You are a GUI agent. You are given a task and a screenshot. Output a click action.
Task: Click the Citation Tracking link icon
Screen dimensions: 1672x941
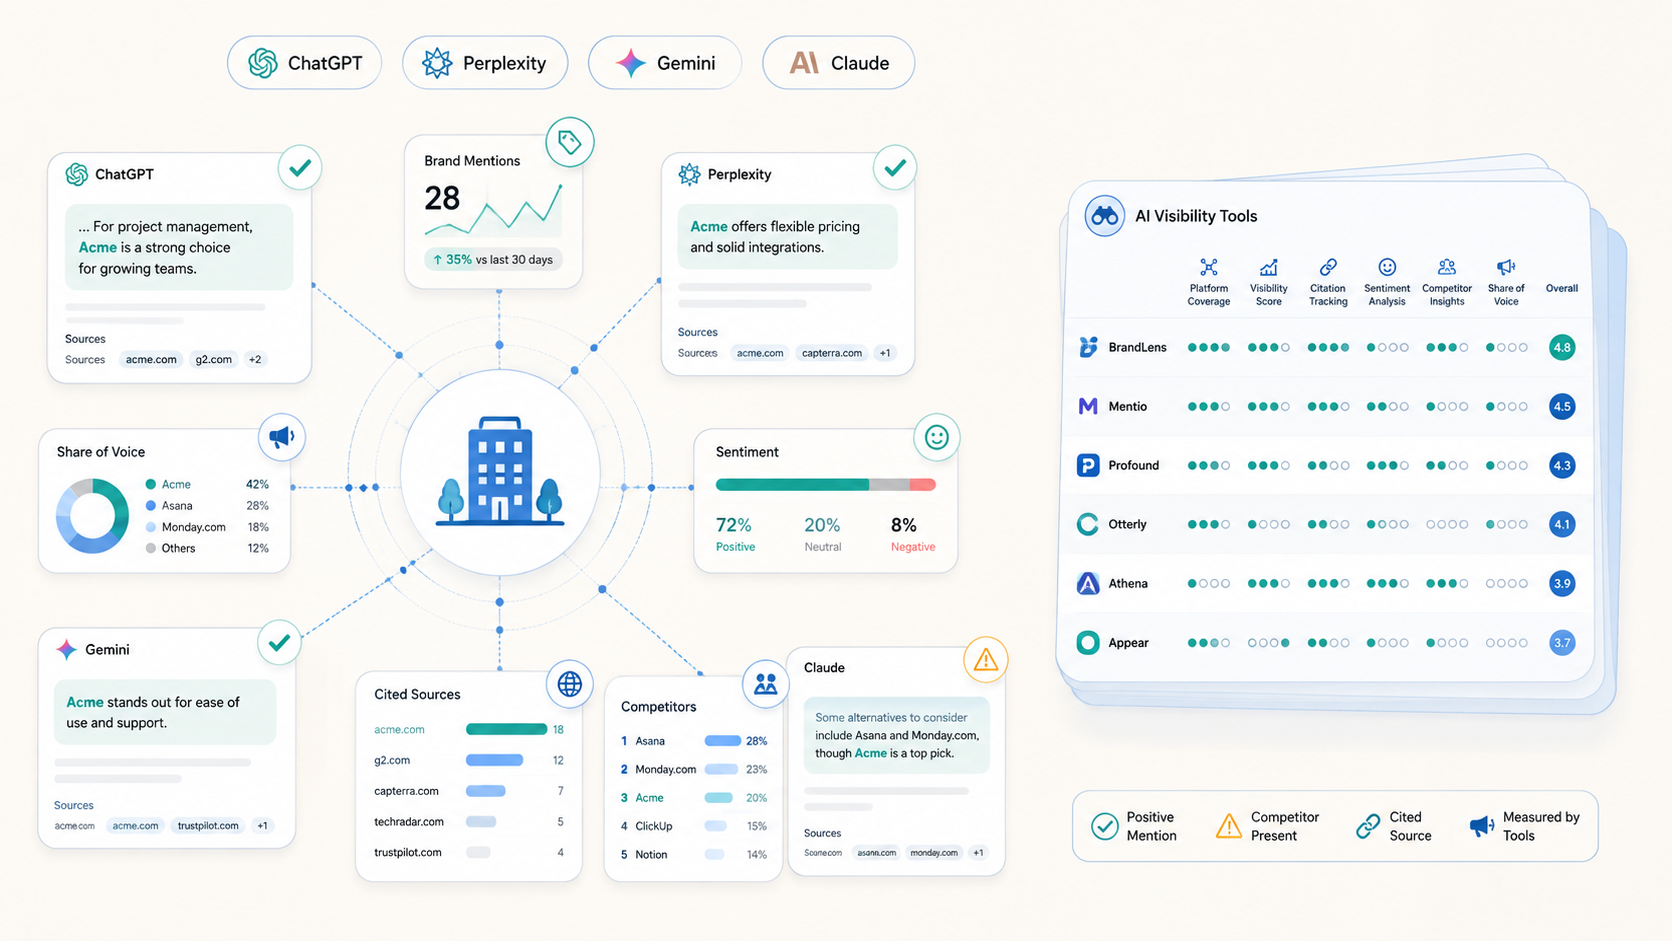click(x=1328, y=267)
